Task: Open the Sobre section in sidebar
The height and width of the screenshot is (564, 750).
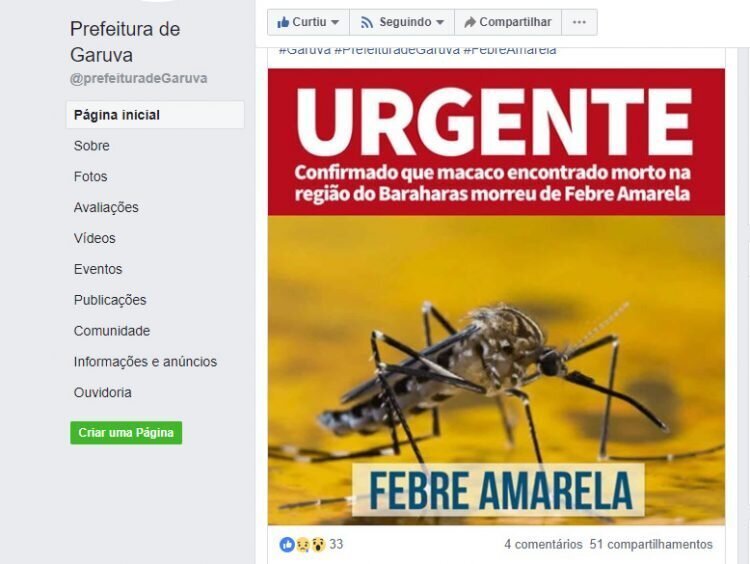Action: tap(92, 146)
